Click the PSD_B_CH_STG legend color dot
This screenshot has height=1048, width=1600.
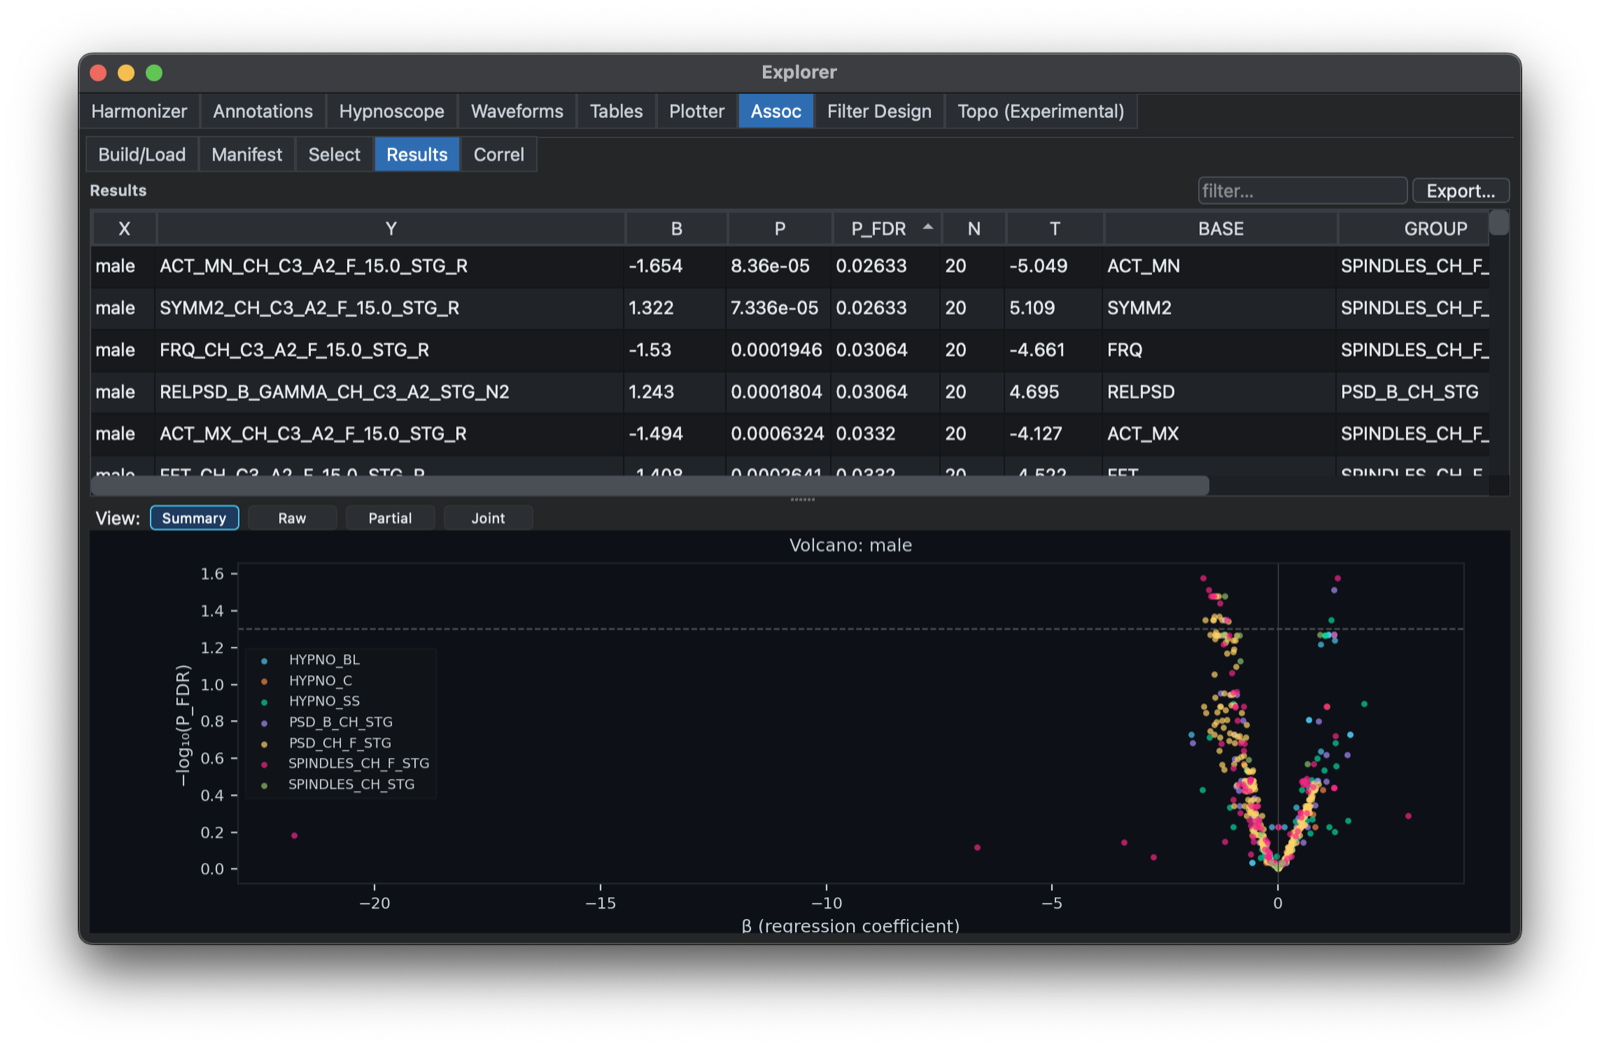coord(264,723)
